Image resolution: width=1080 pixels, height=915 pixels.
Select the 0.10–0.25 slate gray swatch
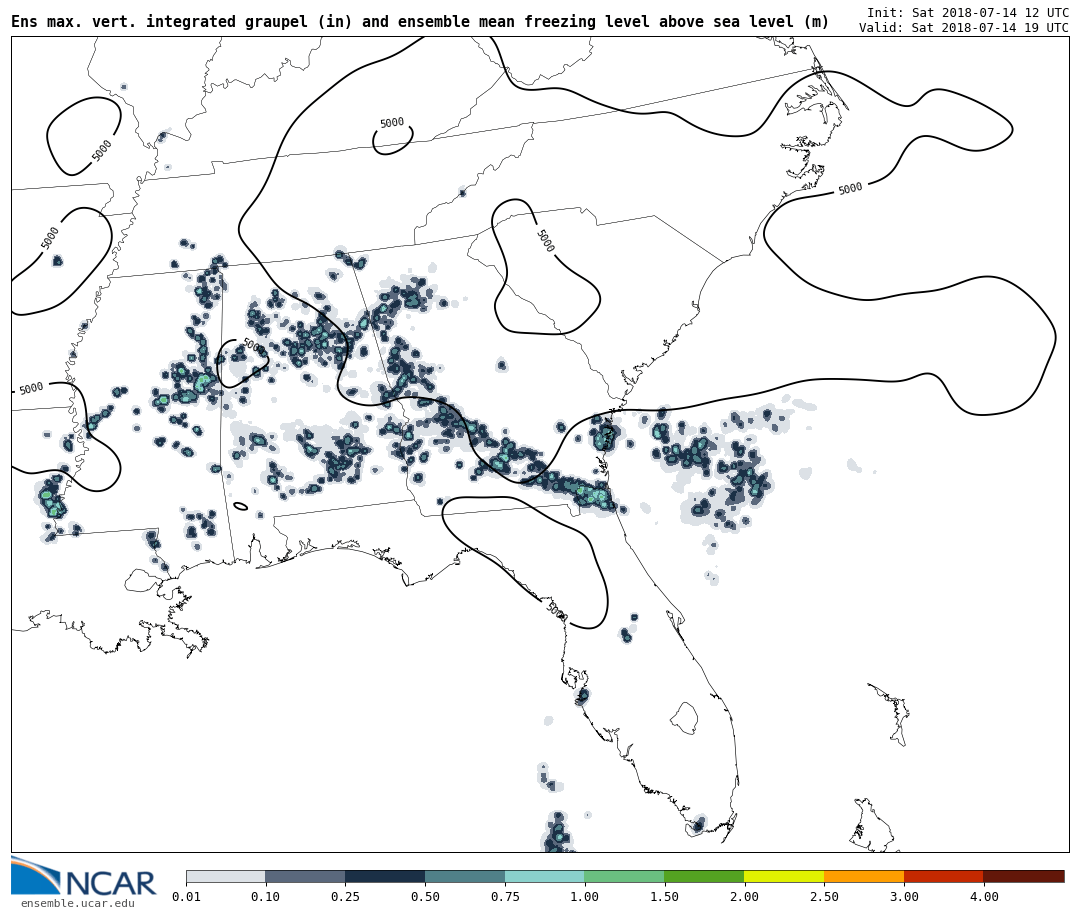click(305, 876)
